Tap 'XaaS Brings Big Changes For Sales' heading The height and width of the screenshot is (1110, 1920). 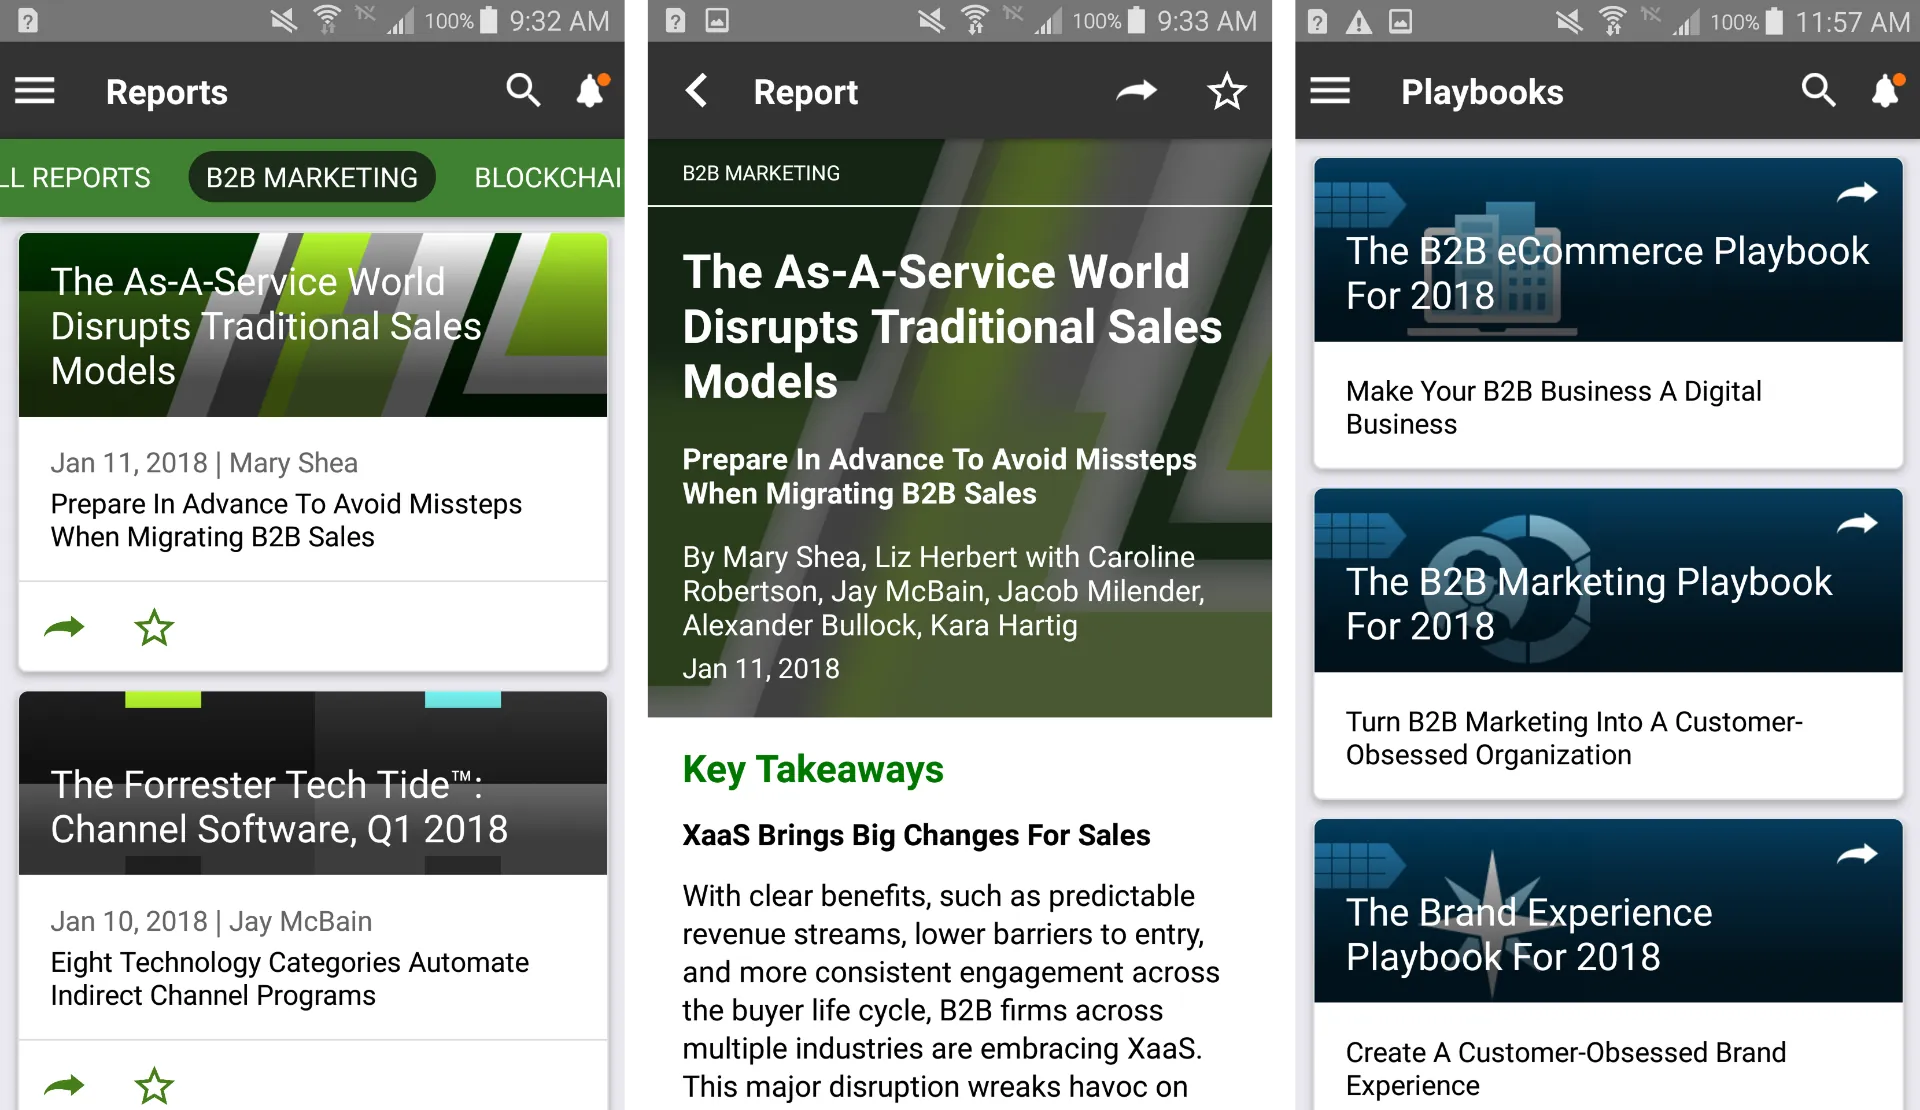916,835
